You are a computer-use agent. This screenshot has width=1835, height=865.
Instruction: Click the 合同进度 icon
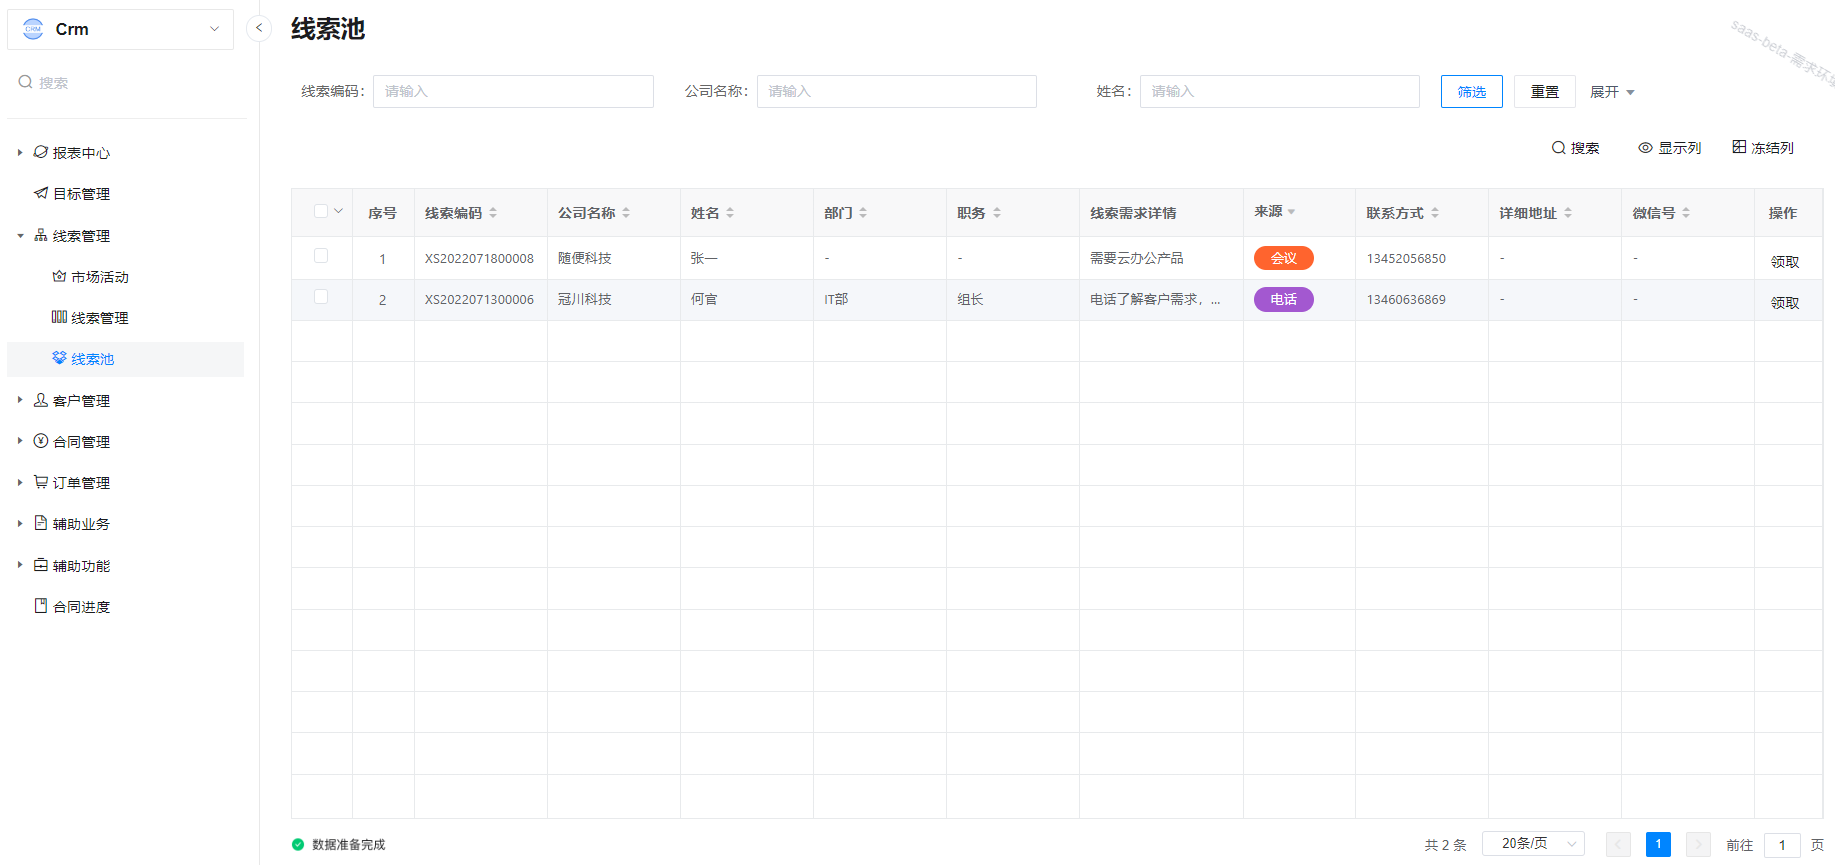point(41,606)
